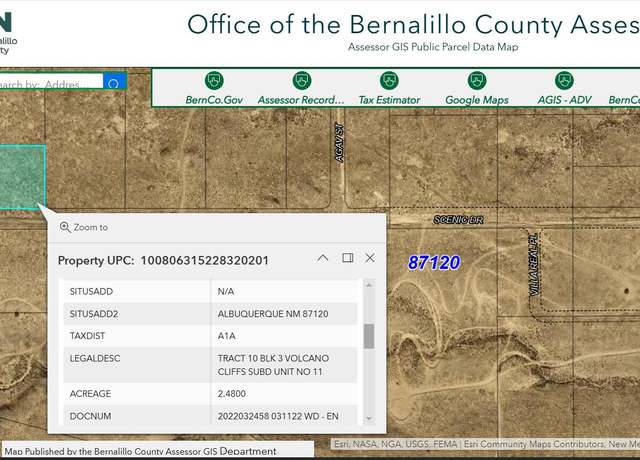Click the Tax Estimator label
This screenshot has width=640, height=460.
pyautogui.click(x=389, y=100)
